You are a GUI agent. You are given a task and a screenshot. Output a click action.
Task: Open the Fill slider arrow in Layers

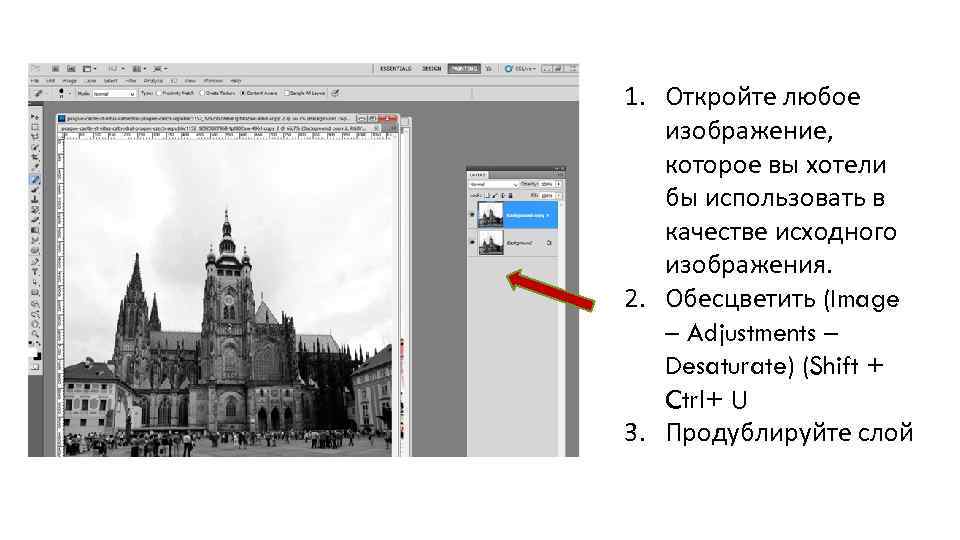(x=559, y=196)
